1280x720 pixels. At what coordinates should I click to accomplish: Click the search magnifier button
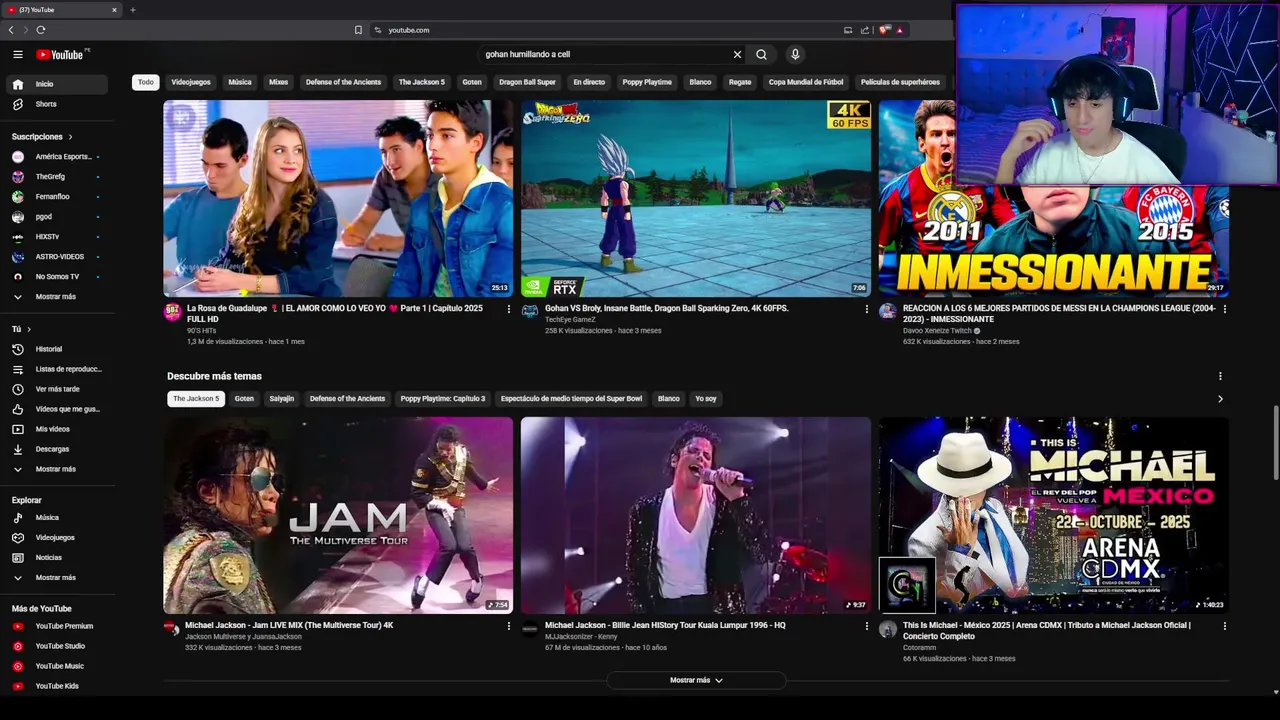761,54
